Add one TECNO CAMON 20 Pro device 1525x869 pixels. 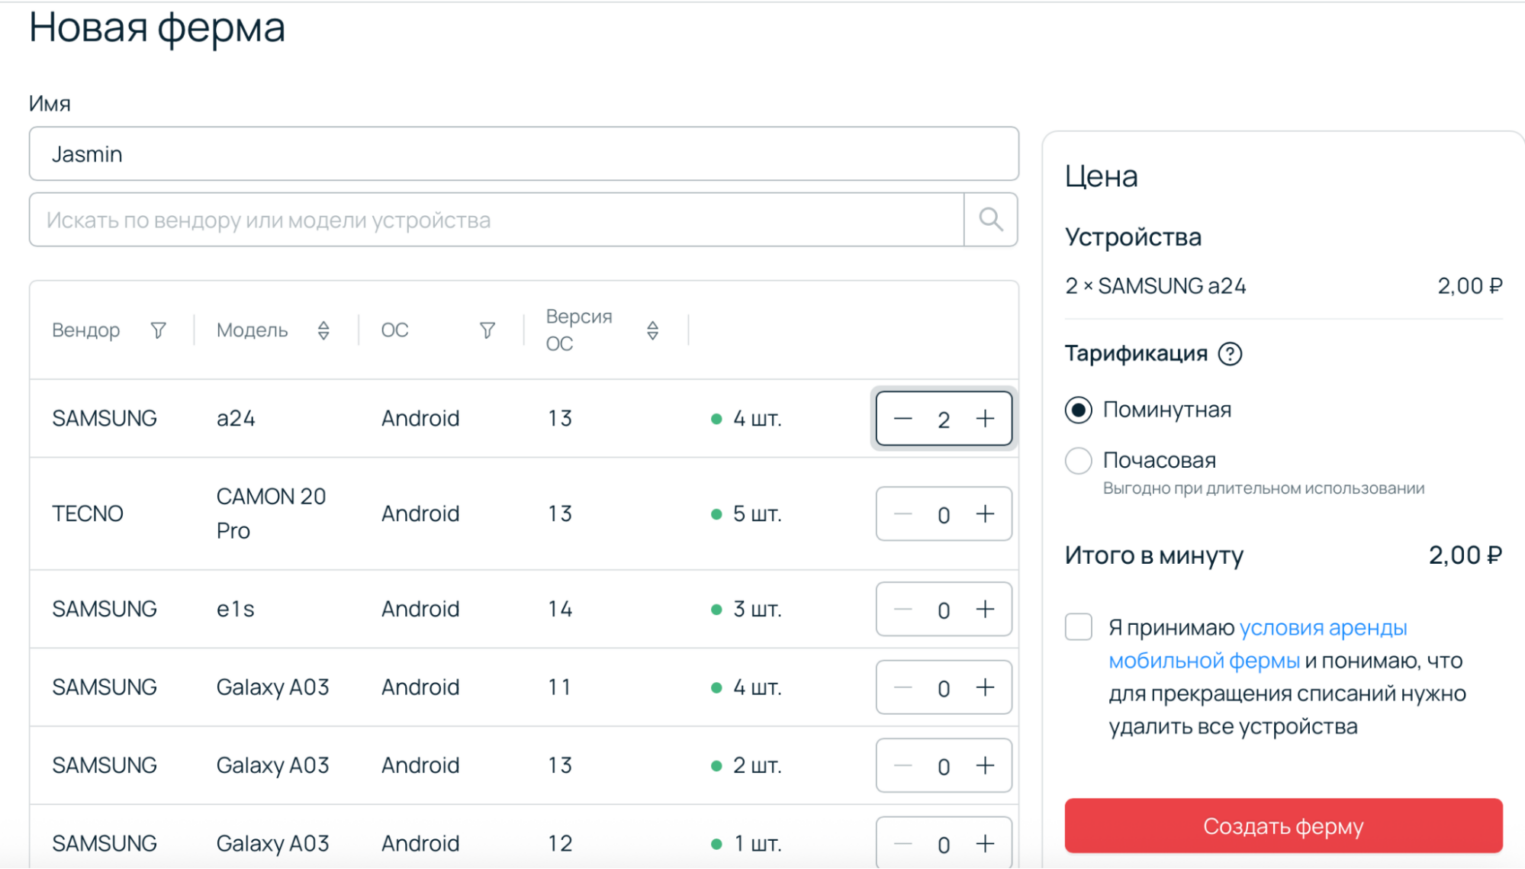985,514
